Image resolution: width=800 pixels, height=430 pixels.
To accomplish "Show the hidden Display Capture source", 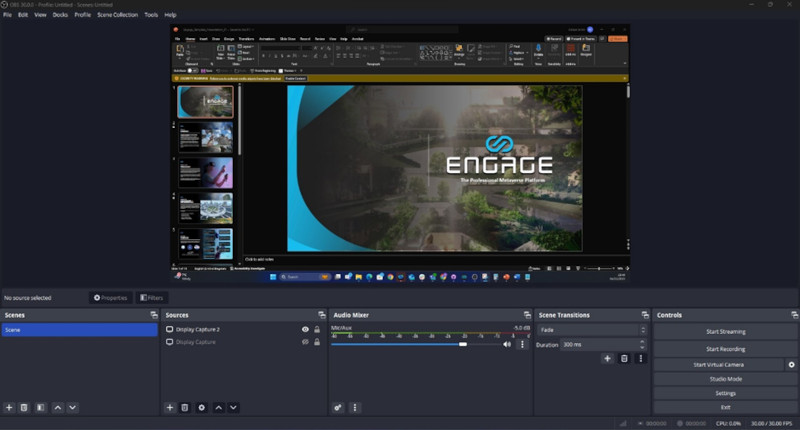I will click(305, 342).
